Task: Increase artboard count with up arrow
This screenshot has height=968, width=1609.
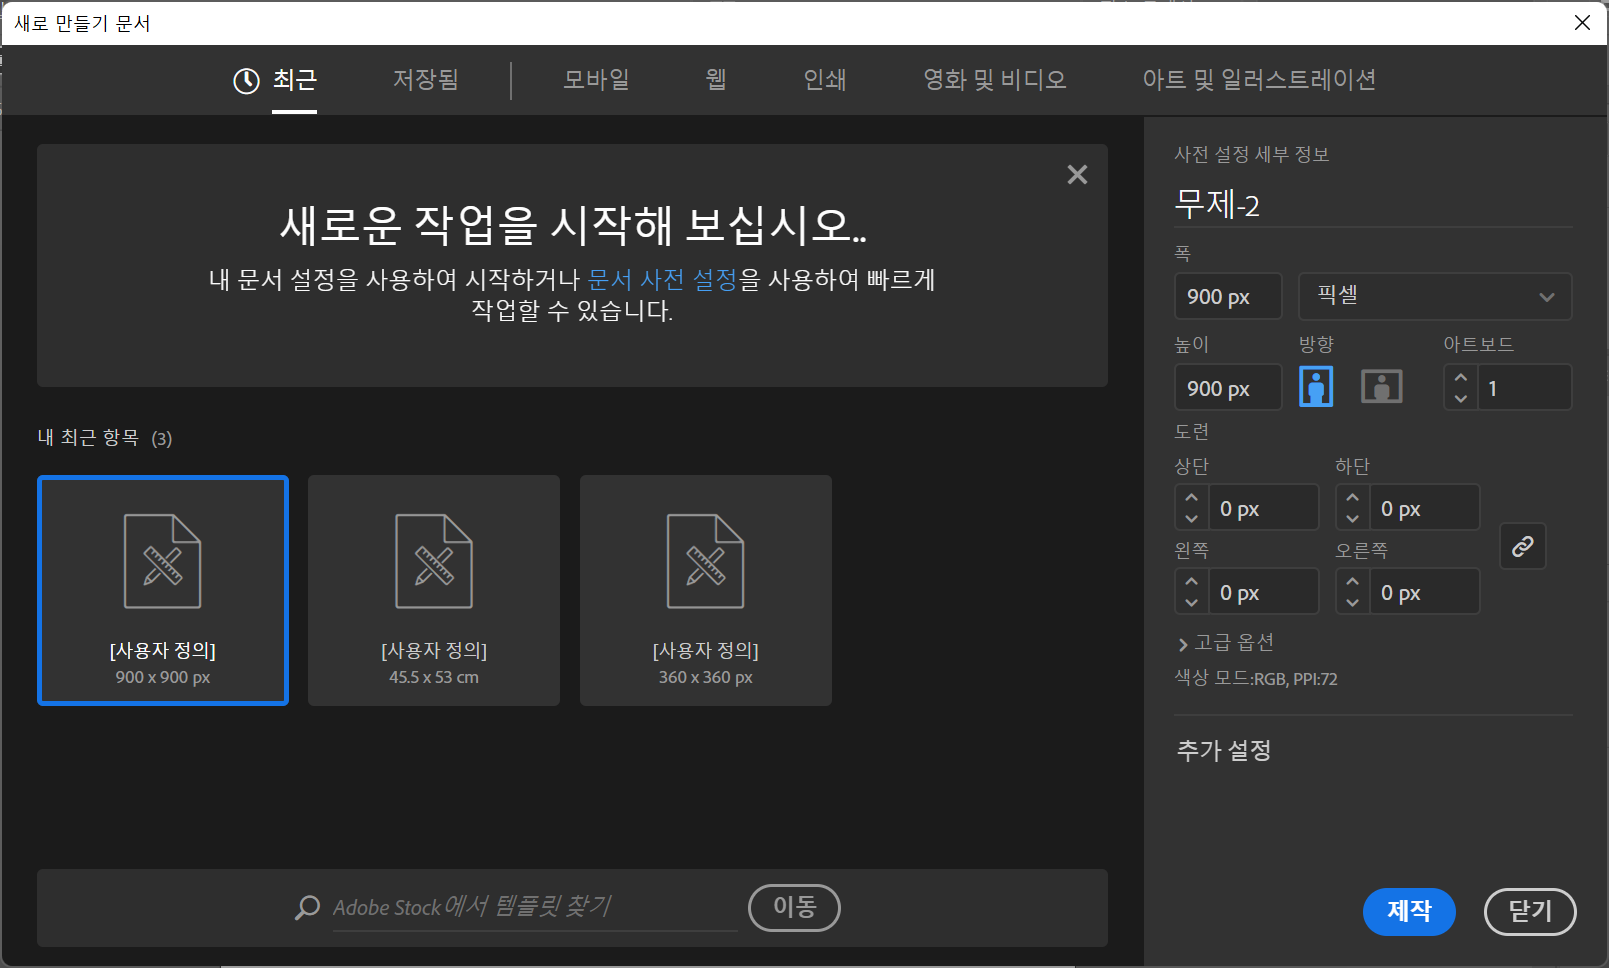Action: 1461,377
